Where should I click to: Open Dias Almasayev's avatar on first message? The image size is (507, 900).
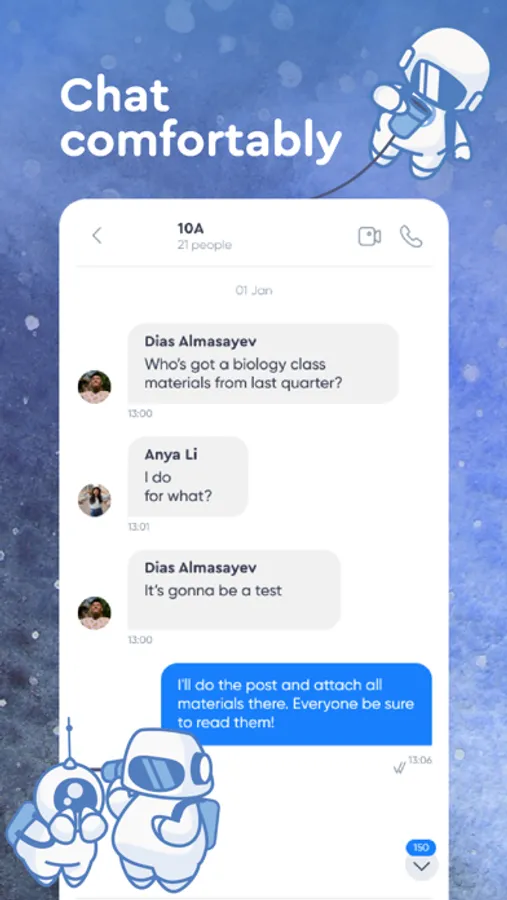tap(94, 386)
